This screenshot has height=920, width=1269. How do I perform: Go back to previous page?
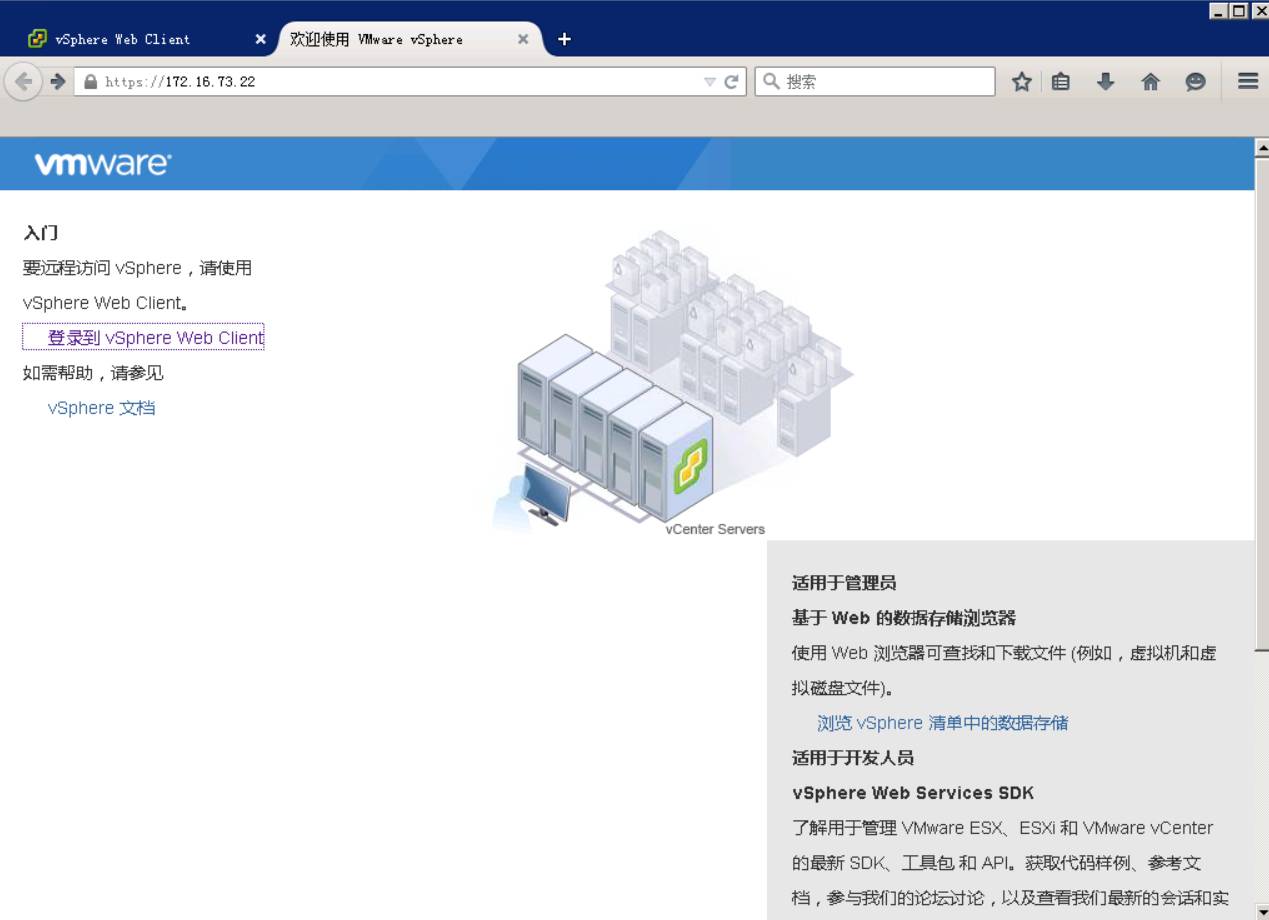tap(23, 82)
